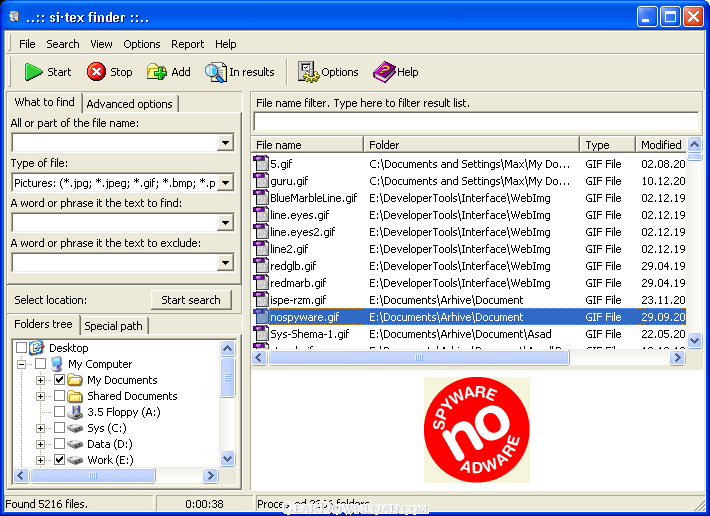Switch to the Special path tab
Viewport: 710px width, 516px height.
tap(113, 325)
